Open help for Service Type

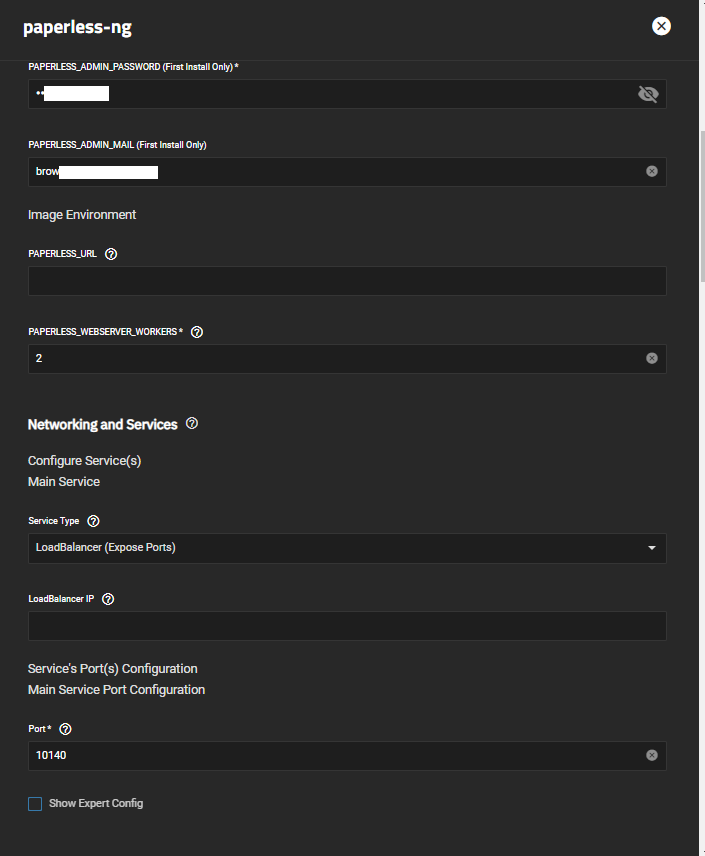(x=93, y=521)
